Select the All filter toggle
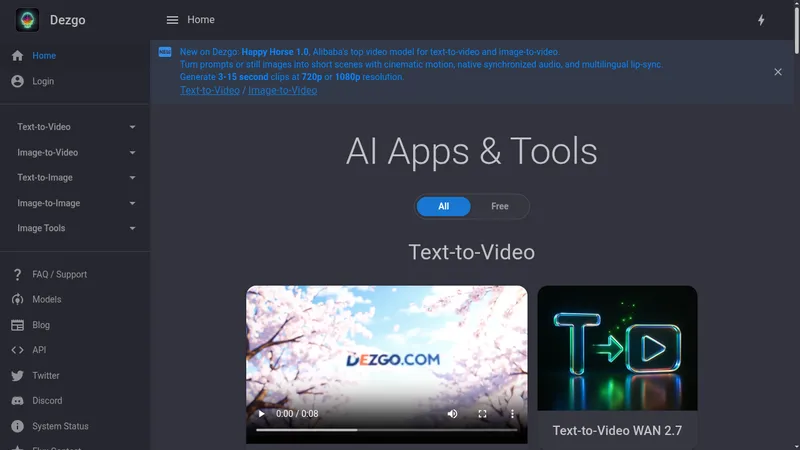The image size is (800, 450). 443,207
